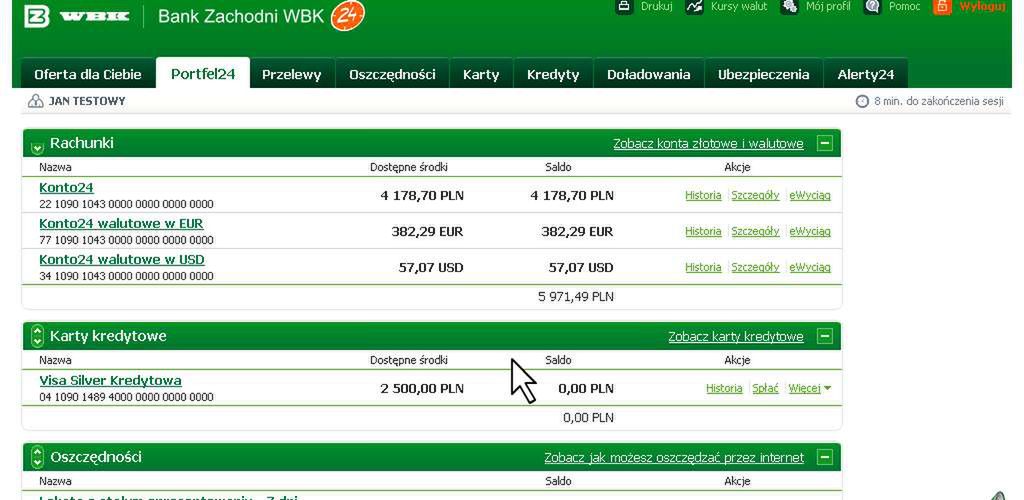1024x500 pixels.
Task: Click card number 04 1090 1489 4000
Action: click(x=126, y=397)
